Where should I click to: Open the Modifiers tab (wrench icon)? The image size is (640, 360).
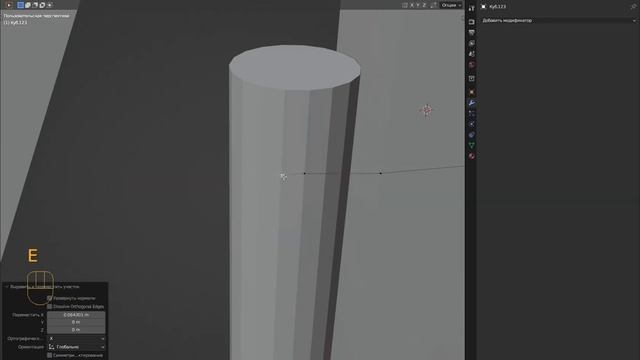pyautogui.click(x=471, y=102)
